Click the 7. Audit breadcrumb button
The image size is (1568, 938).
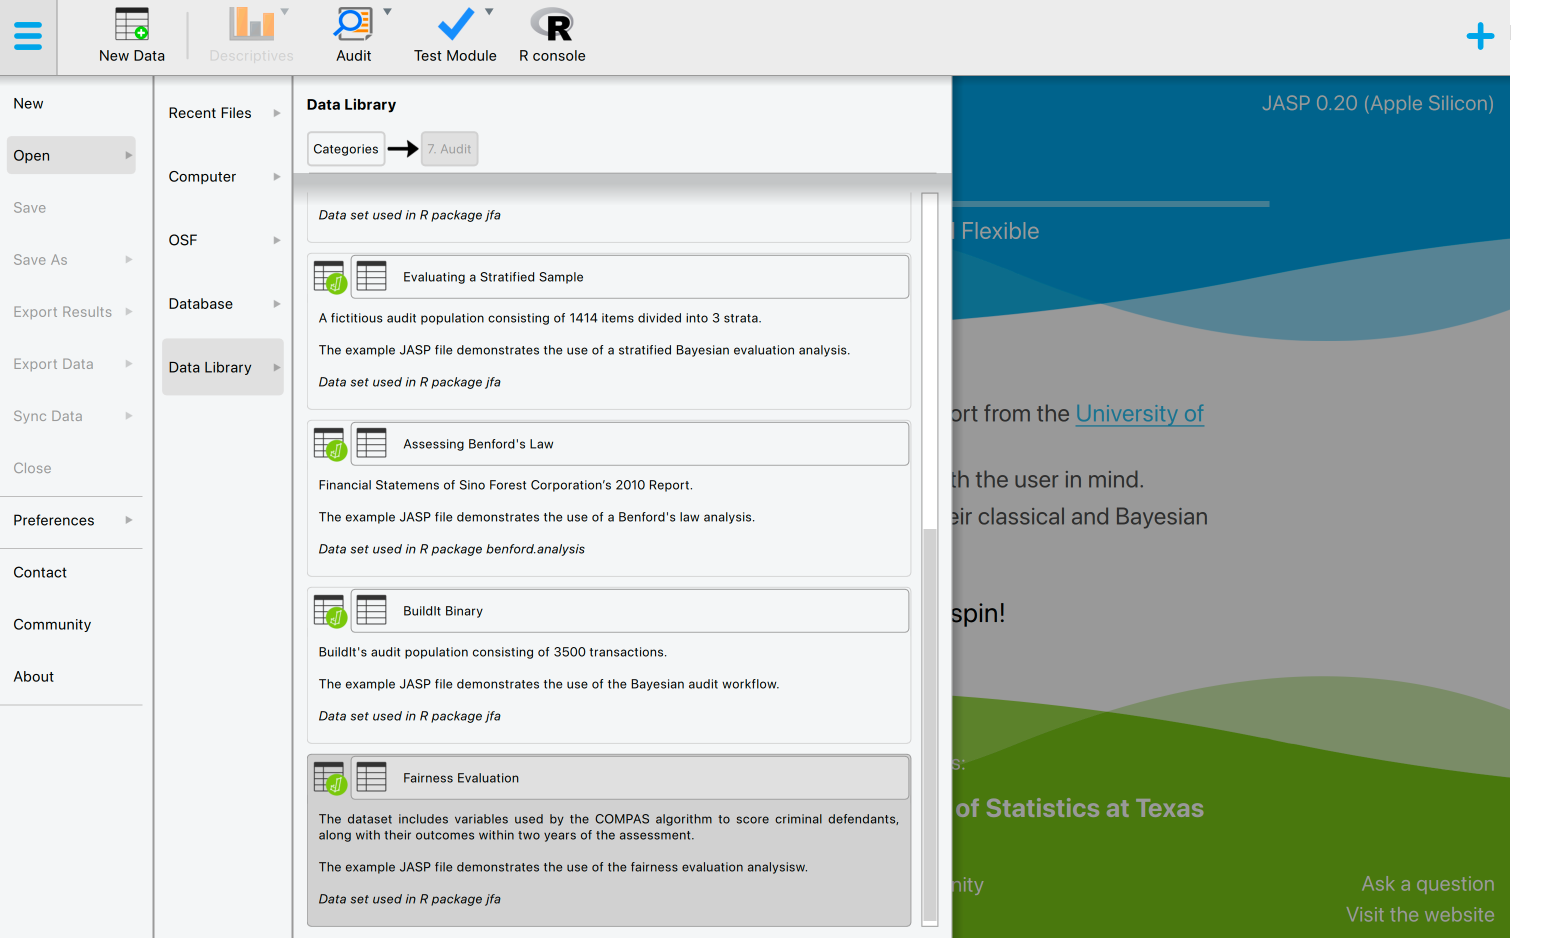coord(449,149)
